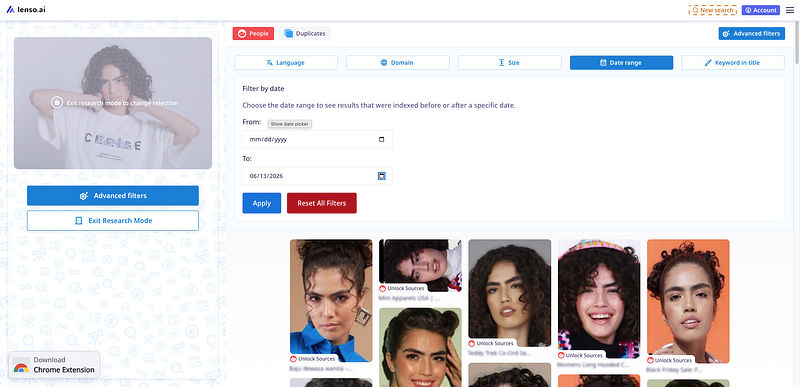Unlock Sources on Black Friday Sale result
800x387 pixels.
pyautogui.click(x=670, y=360)
